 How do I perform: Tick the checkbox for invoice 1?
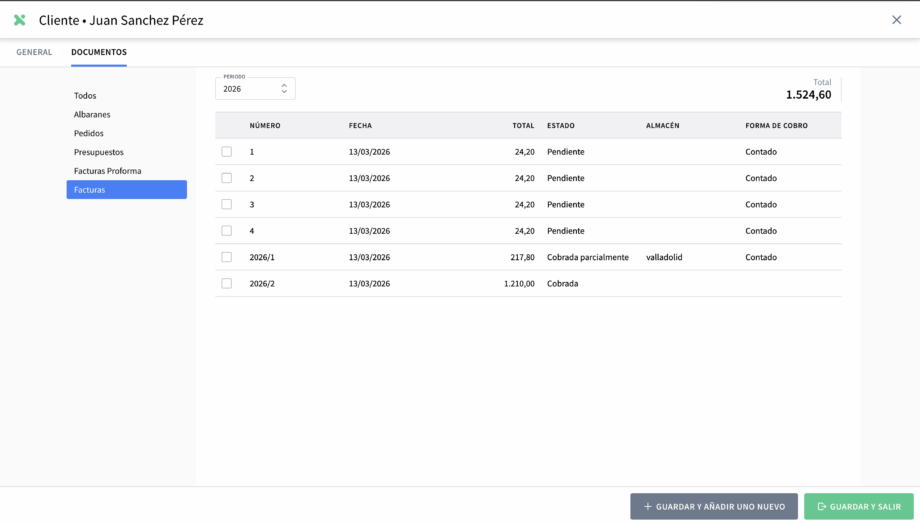(227, 152)
